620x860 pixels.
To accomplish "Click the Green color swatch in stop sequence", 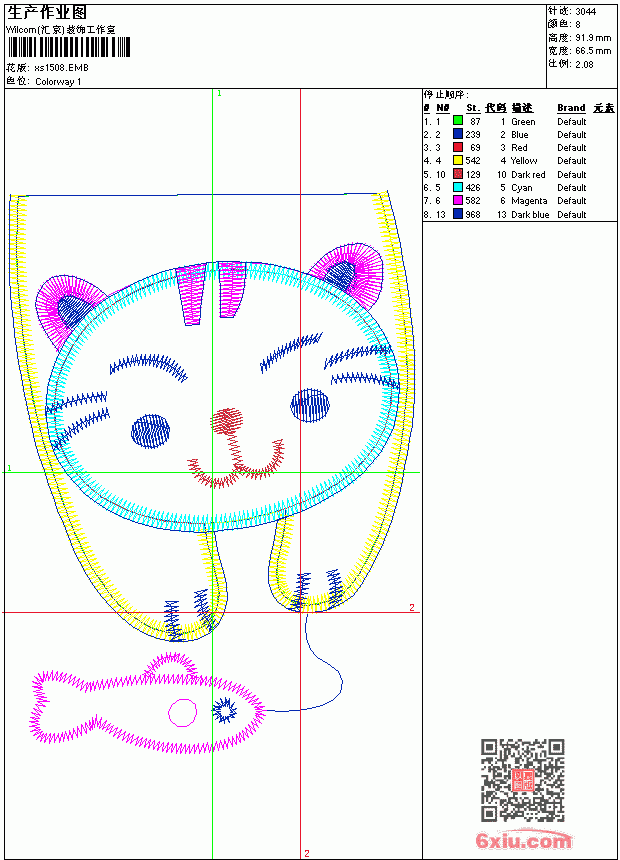I will [458, 121].
